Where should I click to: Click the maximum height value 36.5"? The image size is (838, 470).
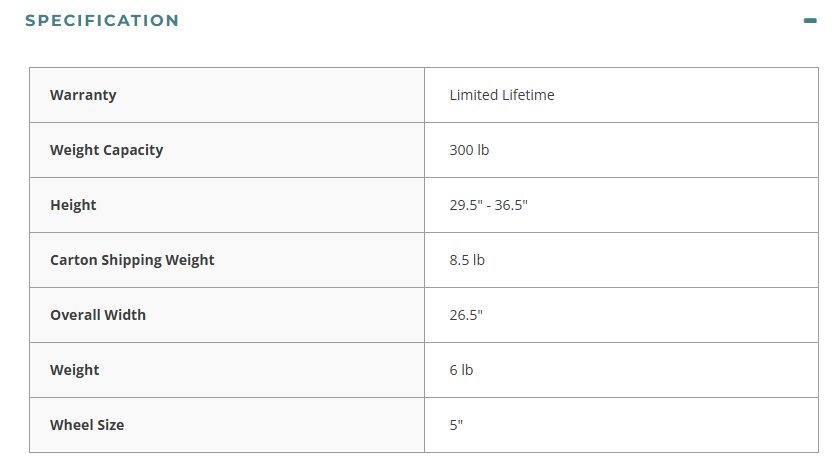[512, 205]
